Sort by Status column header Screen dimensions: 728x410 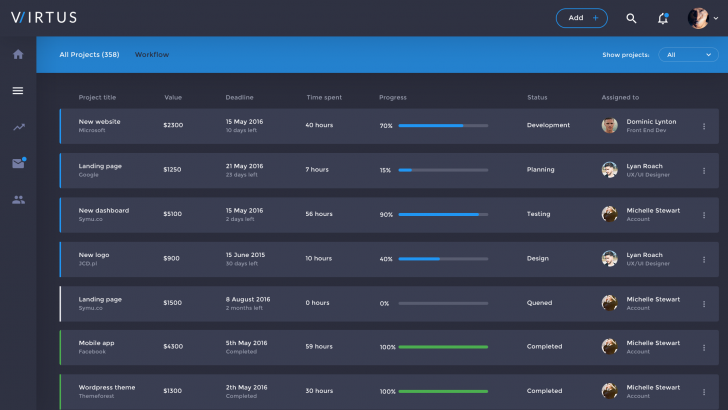click(x=537, y=98)
